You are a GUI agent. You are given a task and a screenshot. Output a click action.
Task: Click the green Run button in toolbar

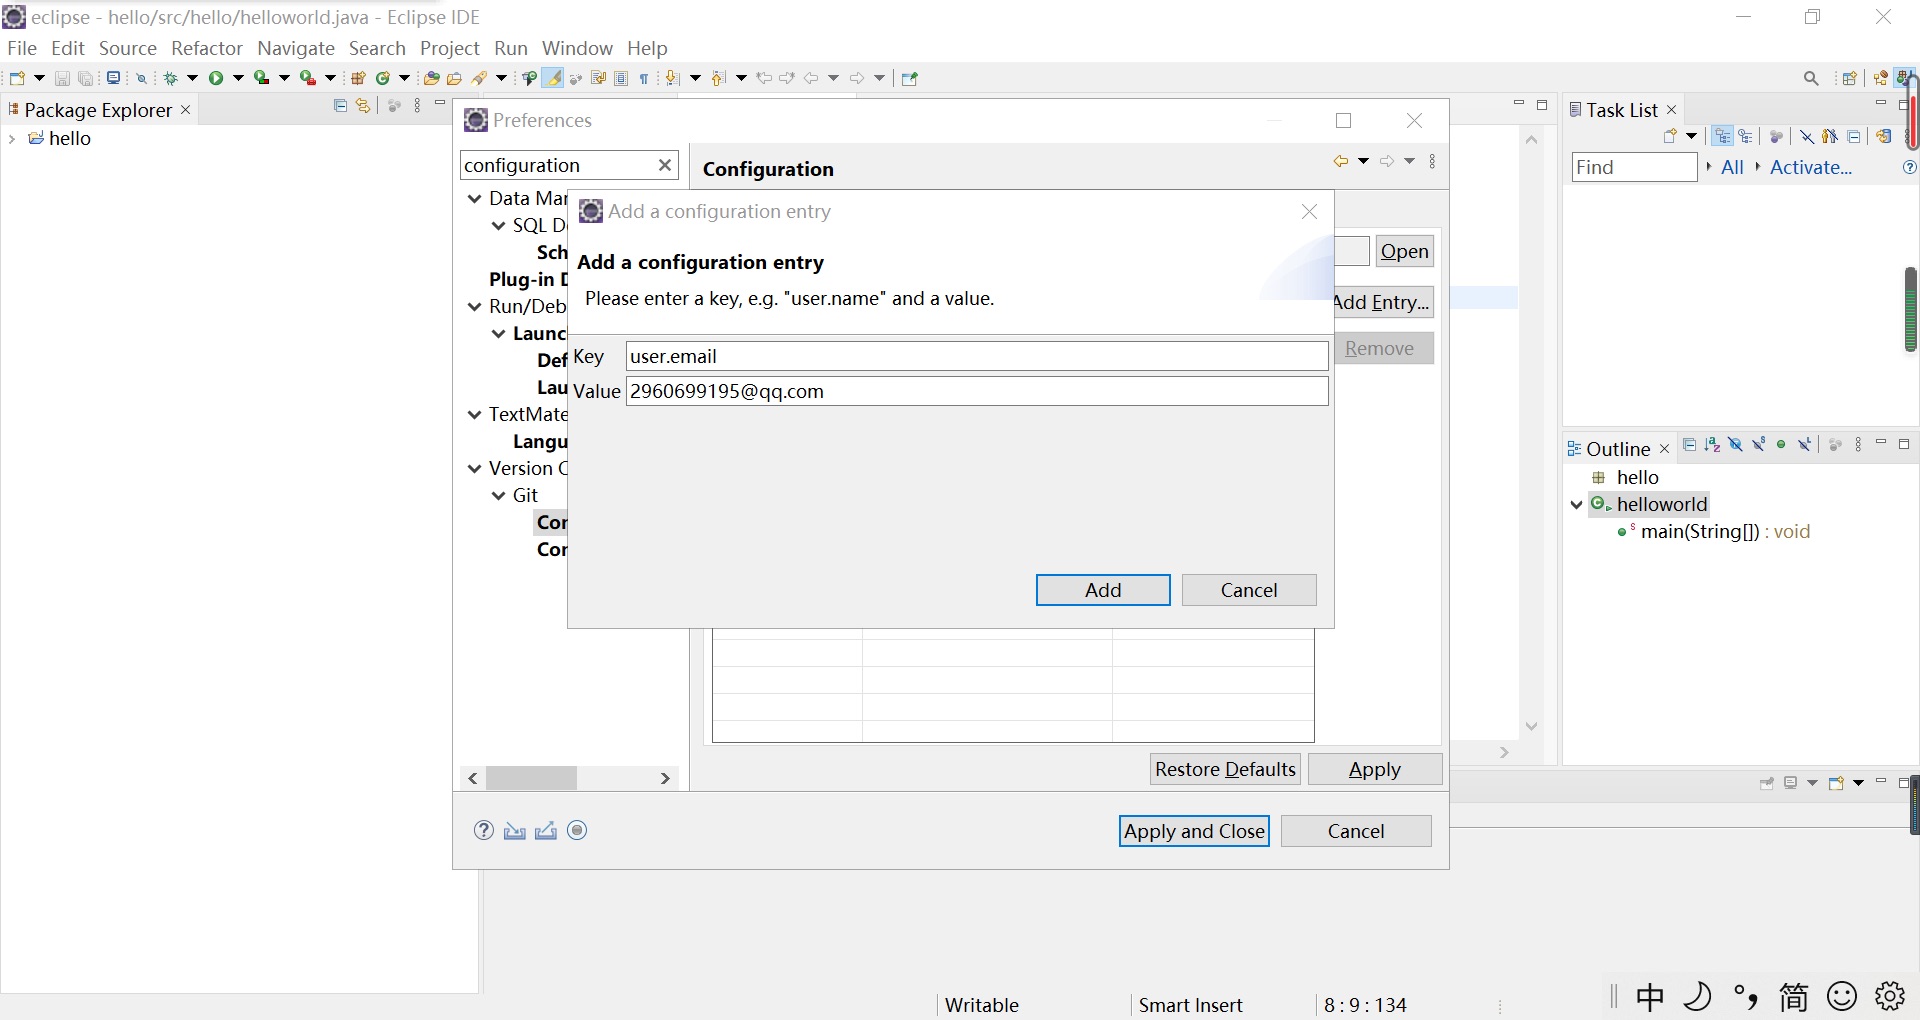(216, 78)
